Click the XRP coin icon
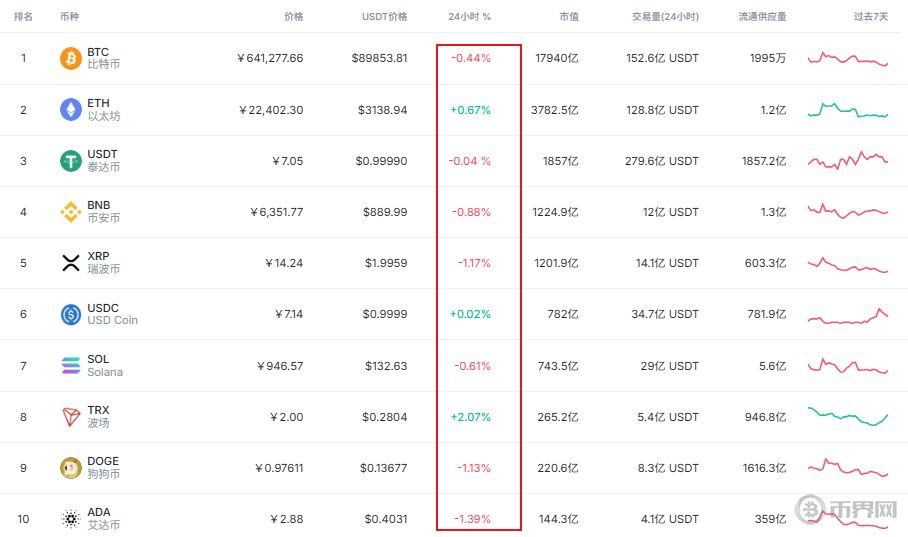908x537 pixels. 70,263
